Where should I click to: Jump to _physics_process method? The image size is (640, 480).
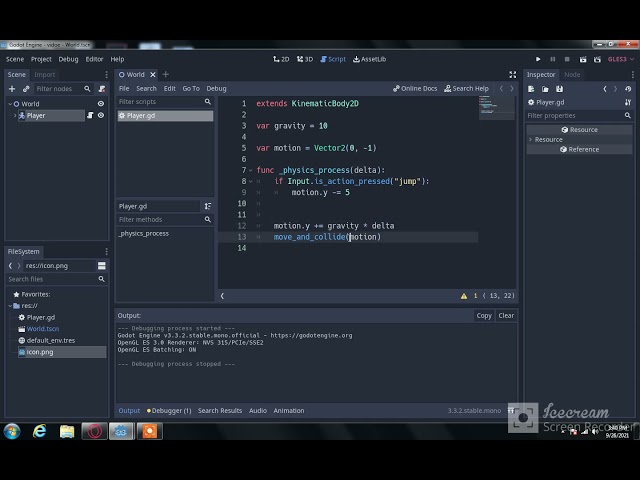[144, 233]
